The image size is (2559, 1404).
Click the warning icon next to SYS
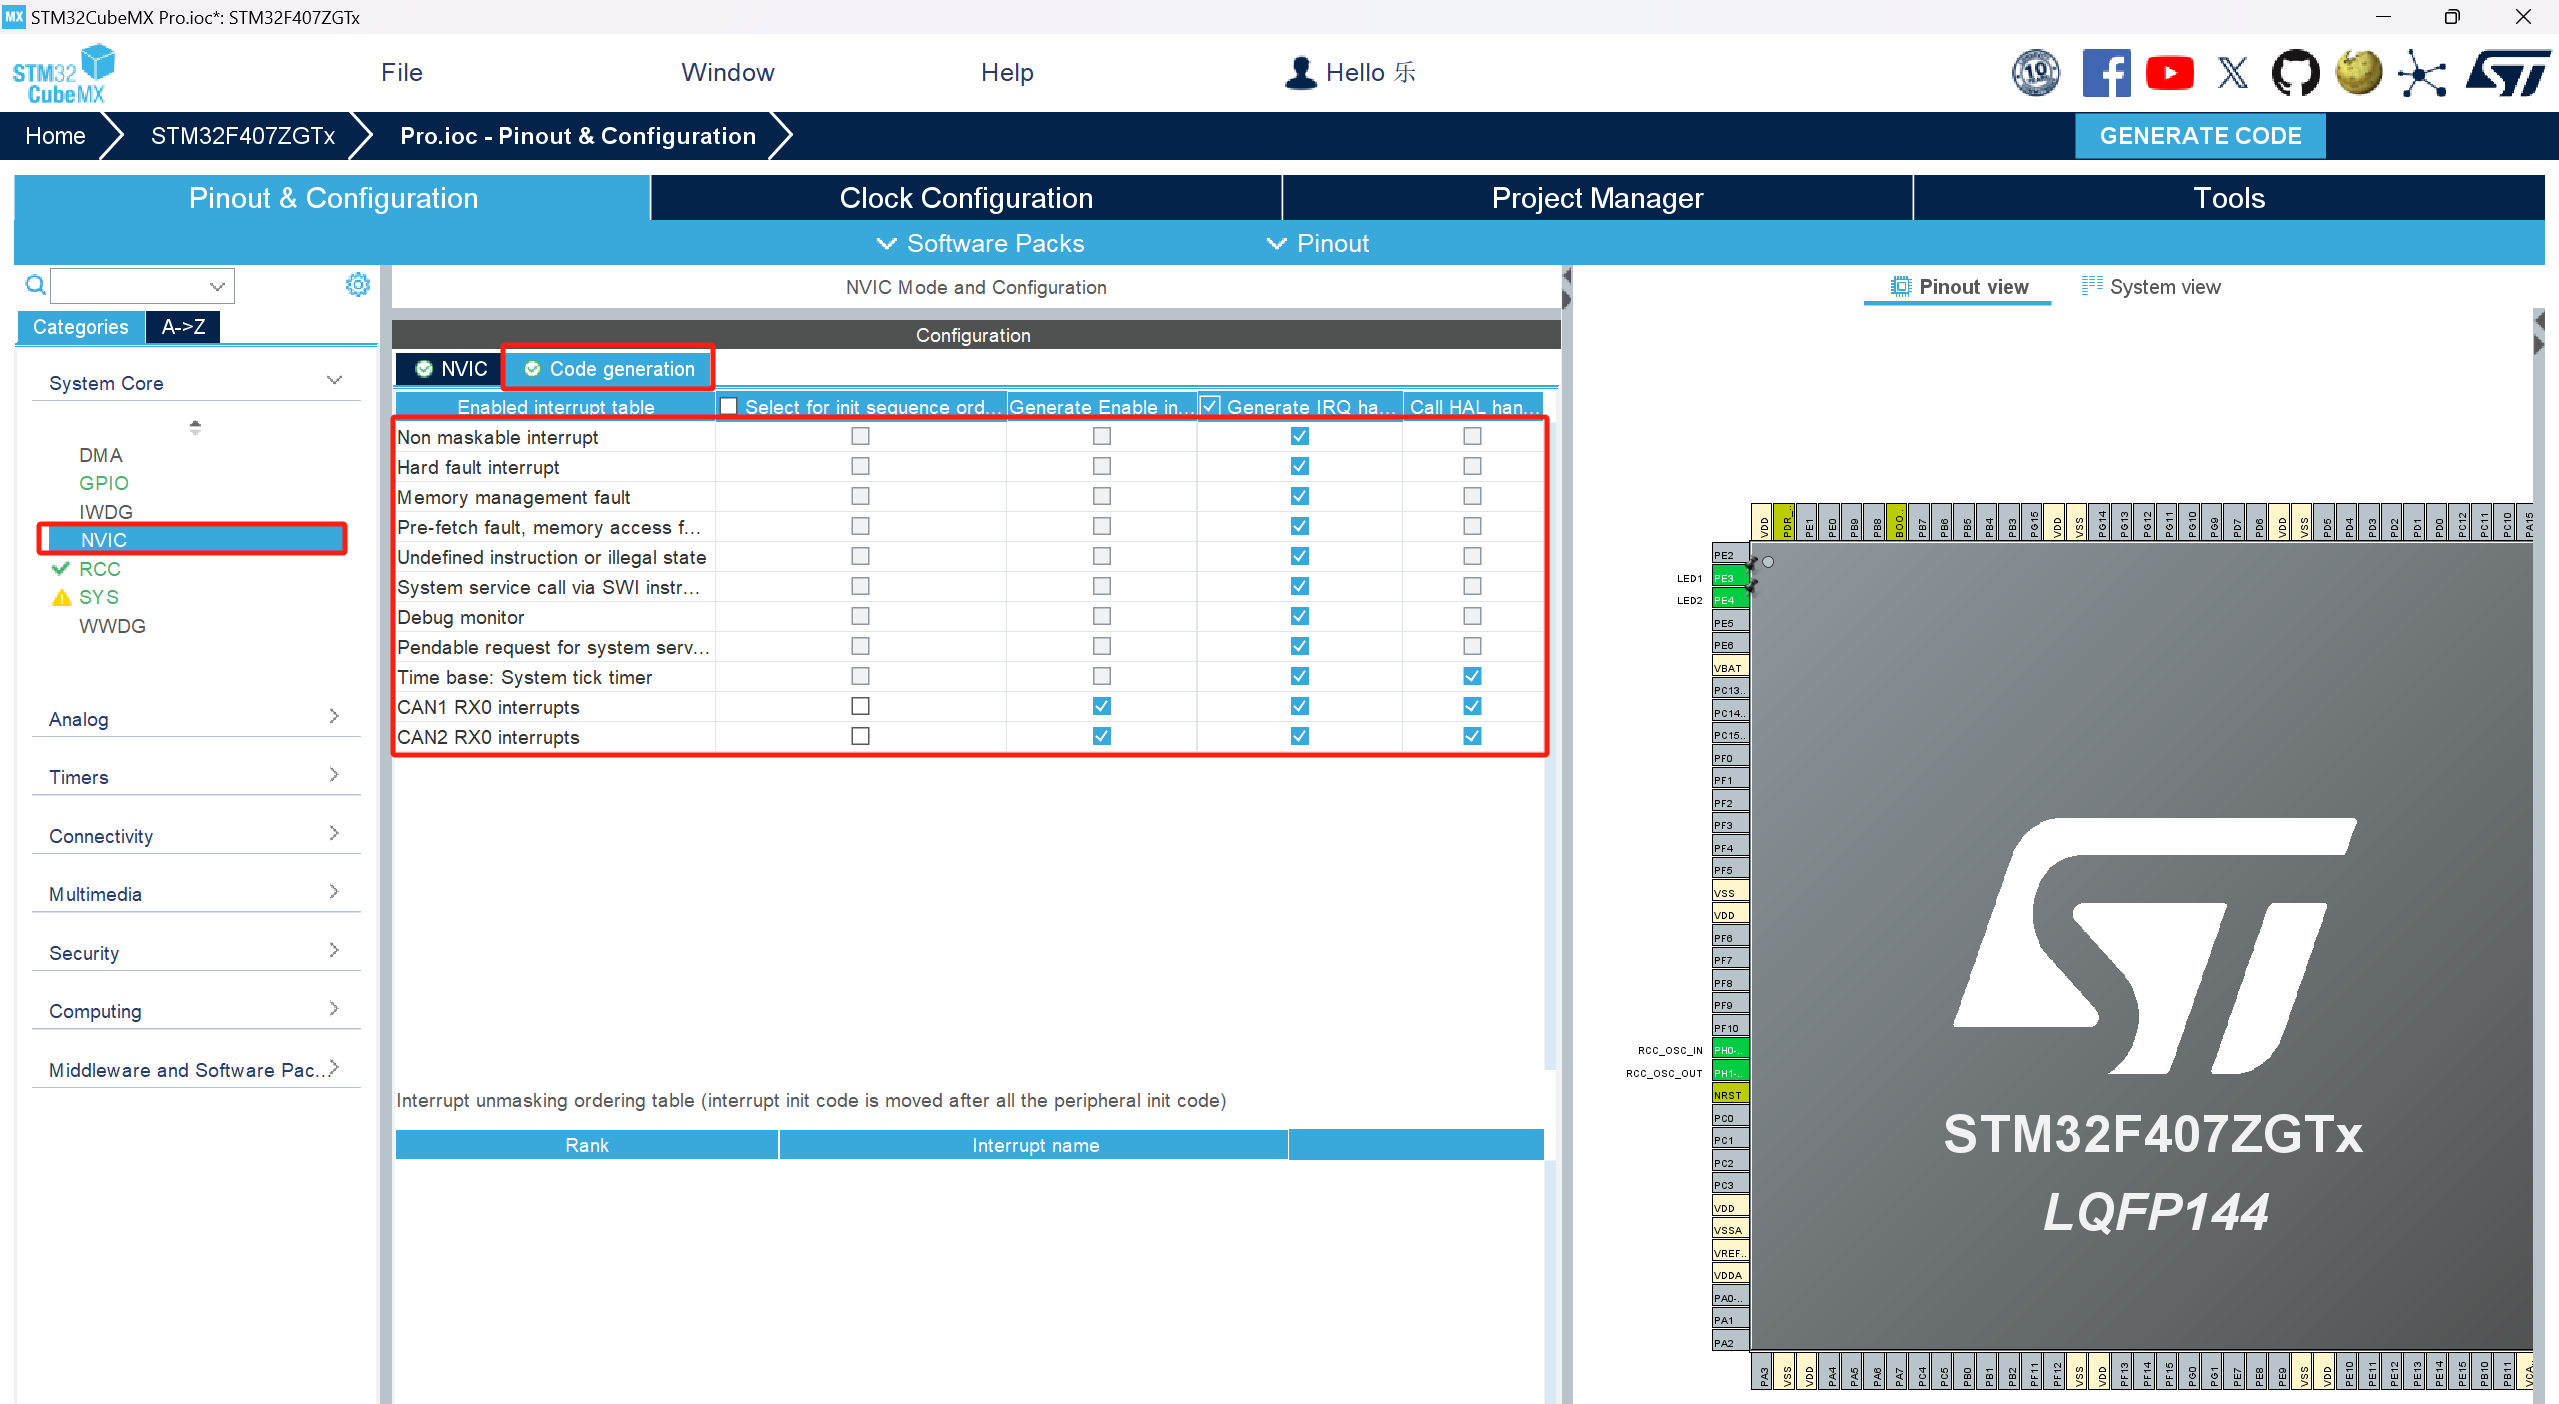click(61, 597)
